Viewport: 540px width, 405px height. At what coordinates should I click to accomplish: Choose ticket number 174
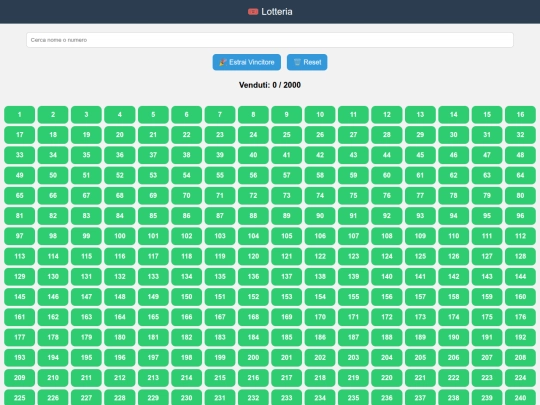(x=454, y=317)
